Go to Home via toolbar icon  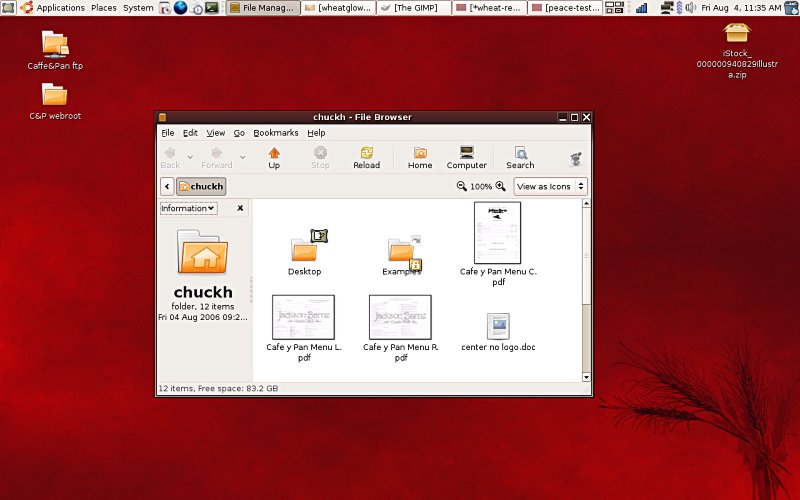click(420, 157)
